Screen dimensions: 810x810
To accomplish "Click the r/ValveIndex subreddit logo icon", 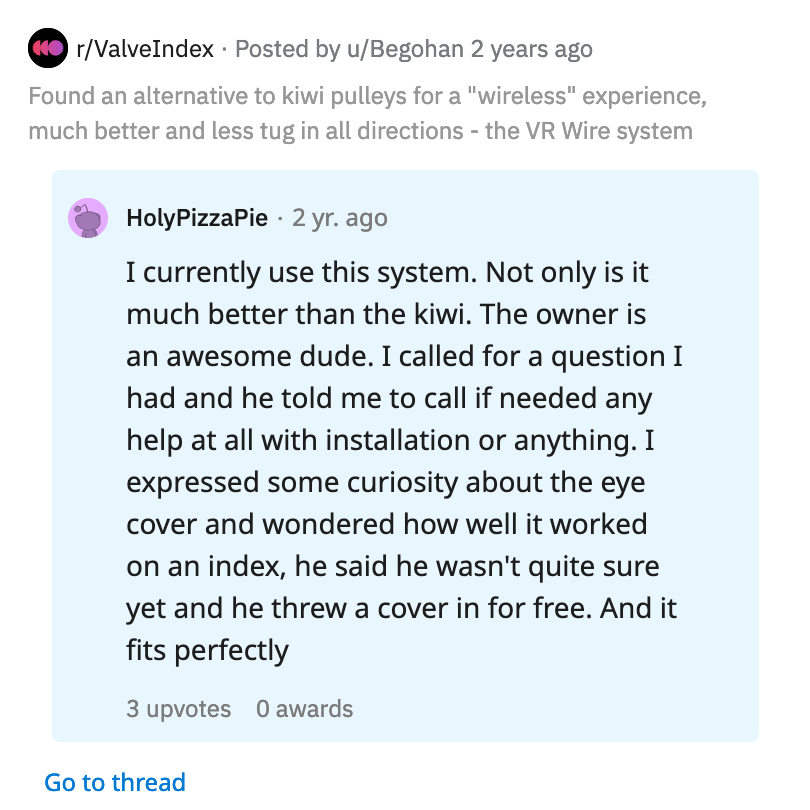I will point(47,48).
